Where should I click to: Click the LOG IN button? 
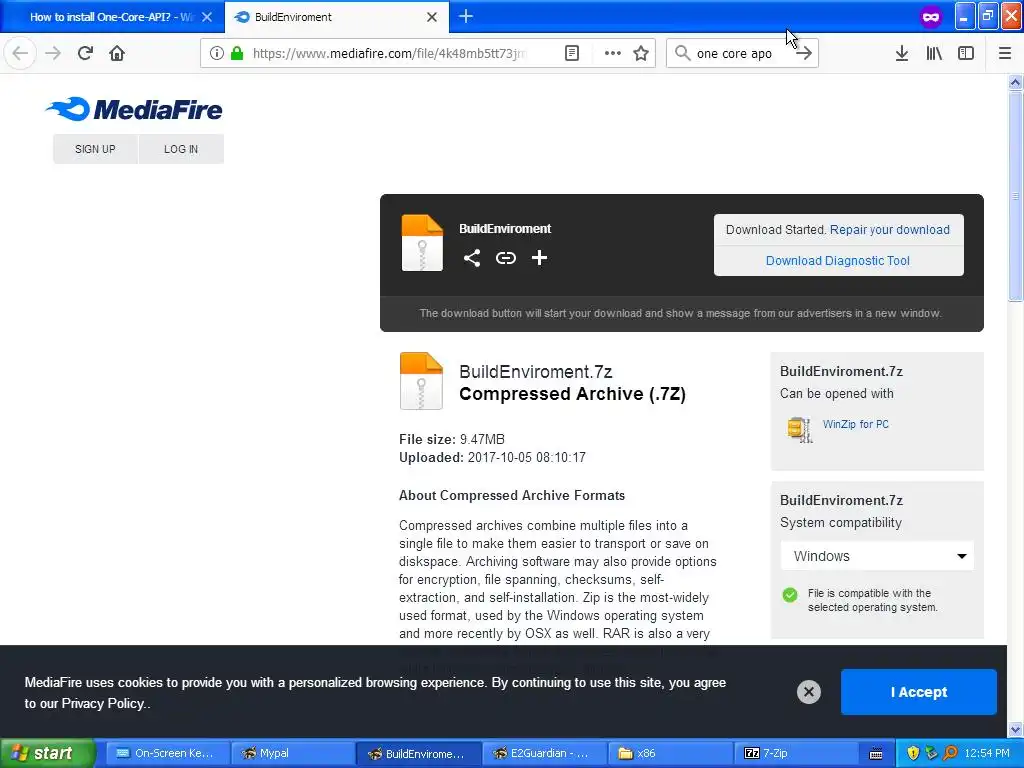pos(181,149)
